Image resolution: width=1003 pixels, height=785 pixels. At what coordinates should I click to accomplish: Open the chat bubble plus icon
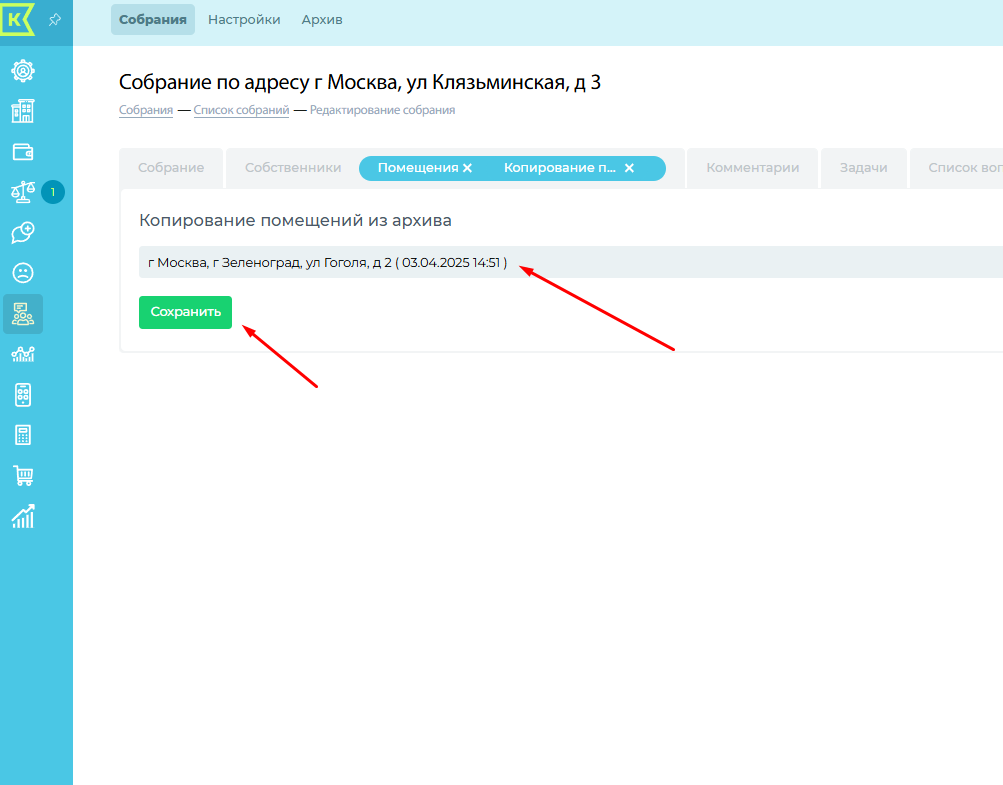22,232
